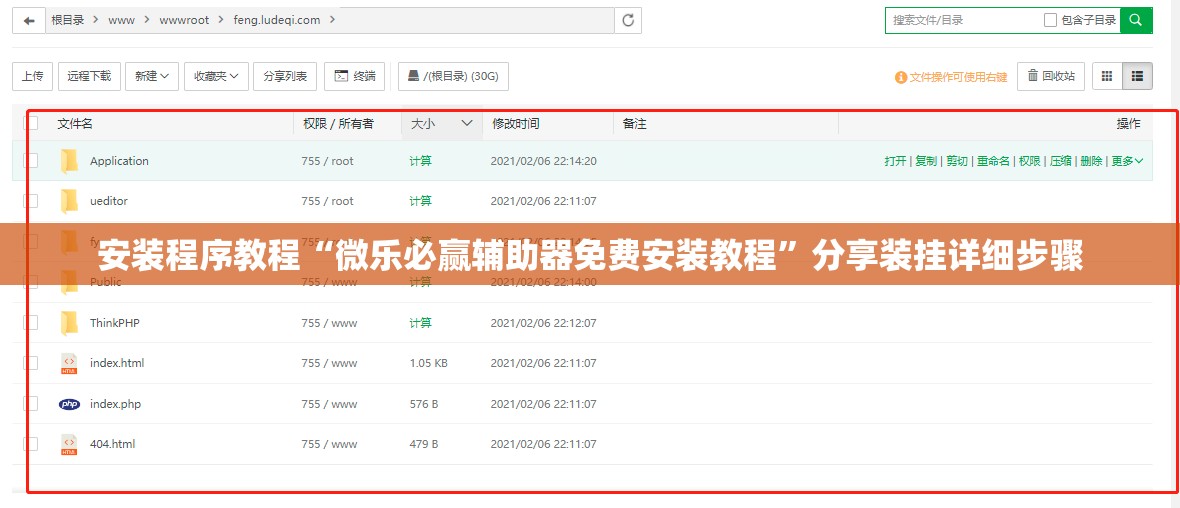Click the 404.html file icon

click(x=69, y=444)
